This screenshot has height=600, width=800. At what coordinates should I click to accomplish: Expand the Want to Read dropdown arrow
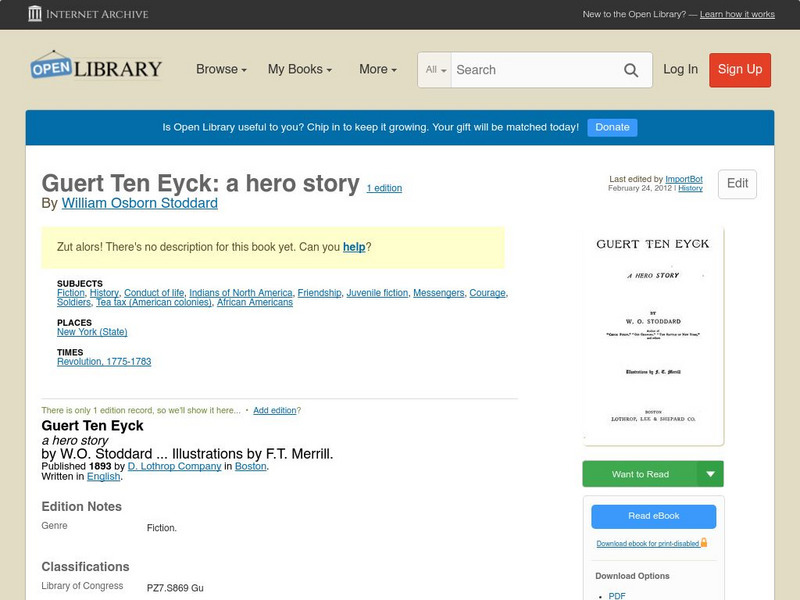711,474
